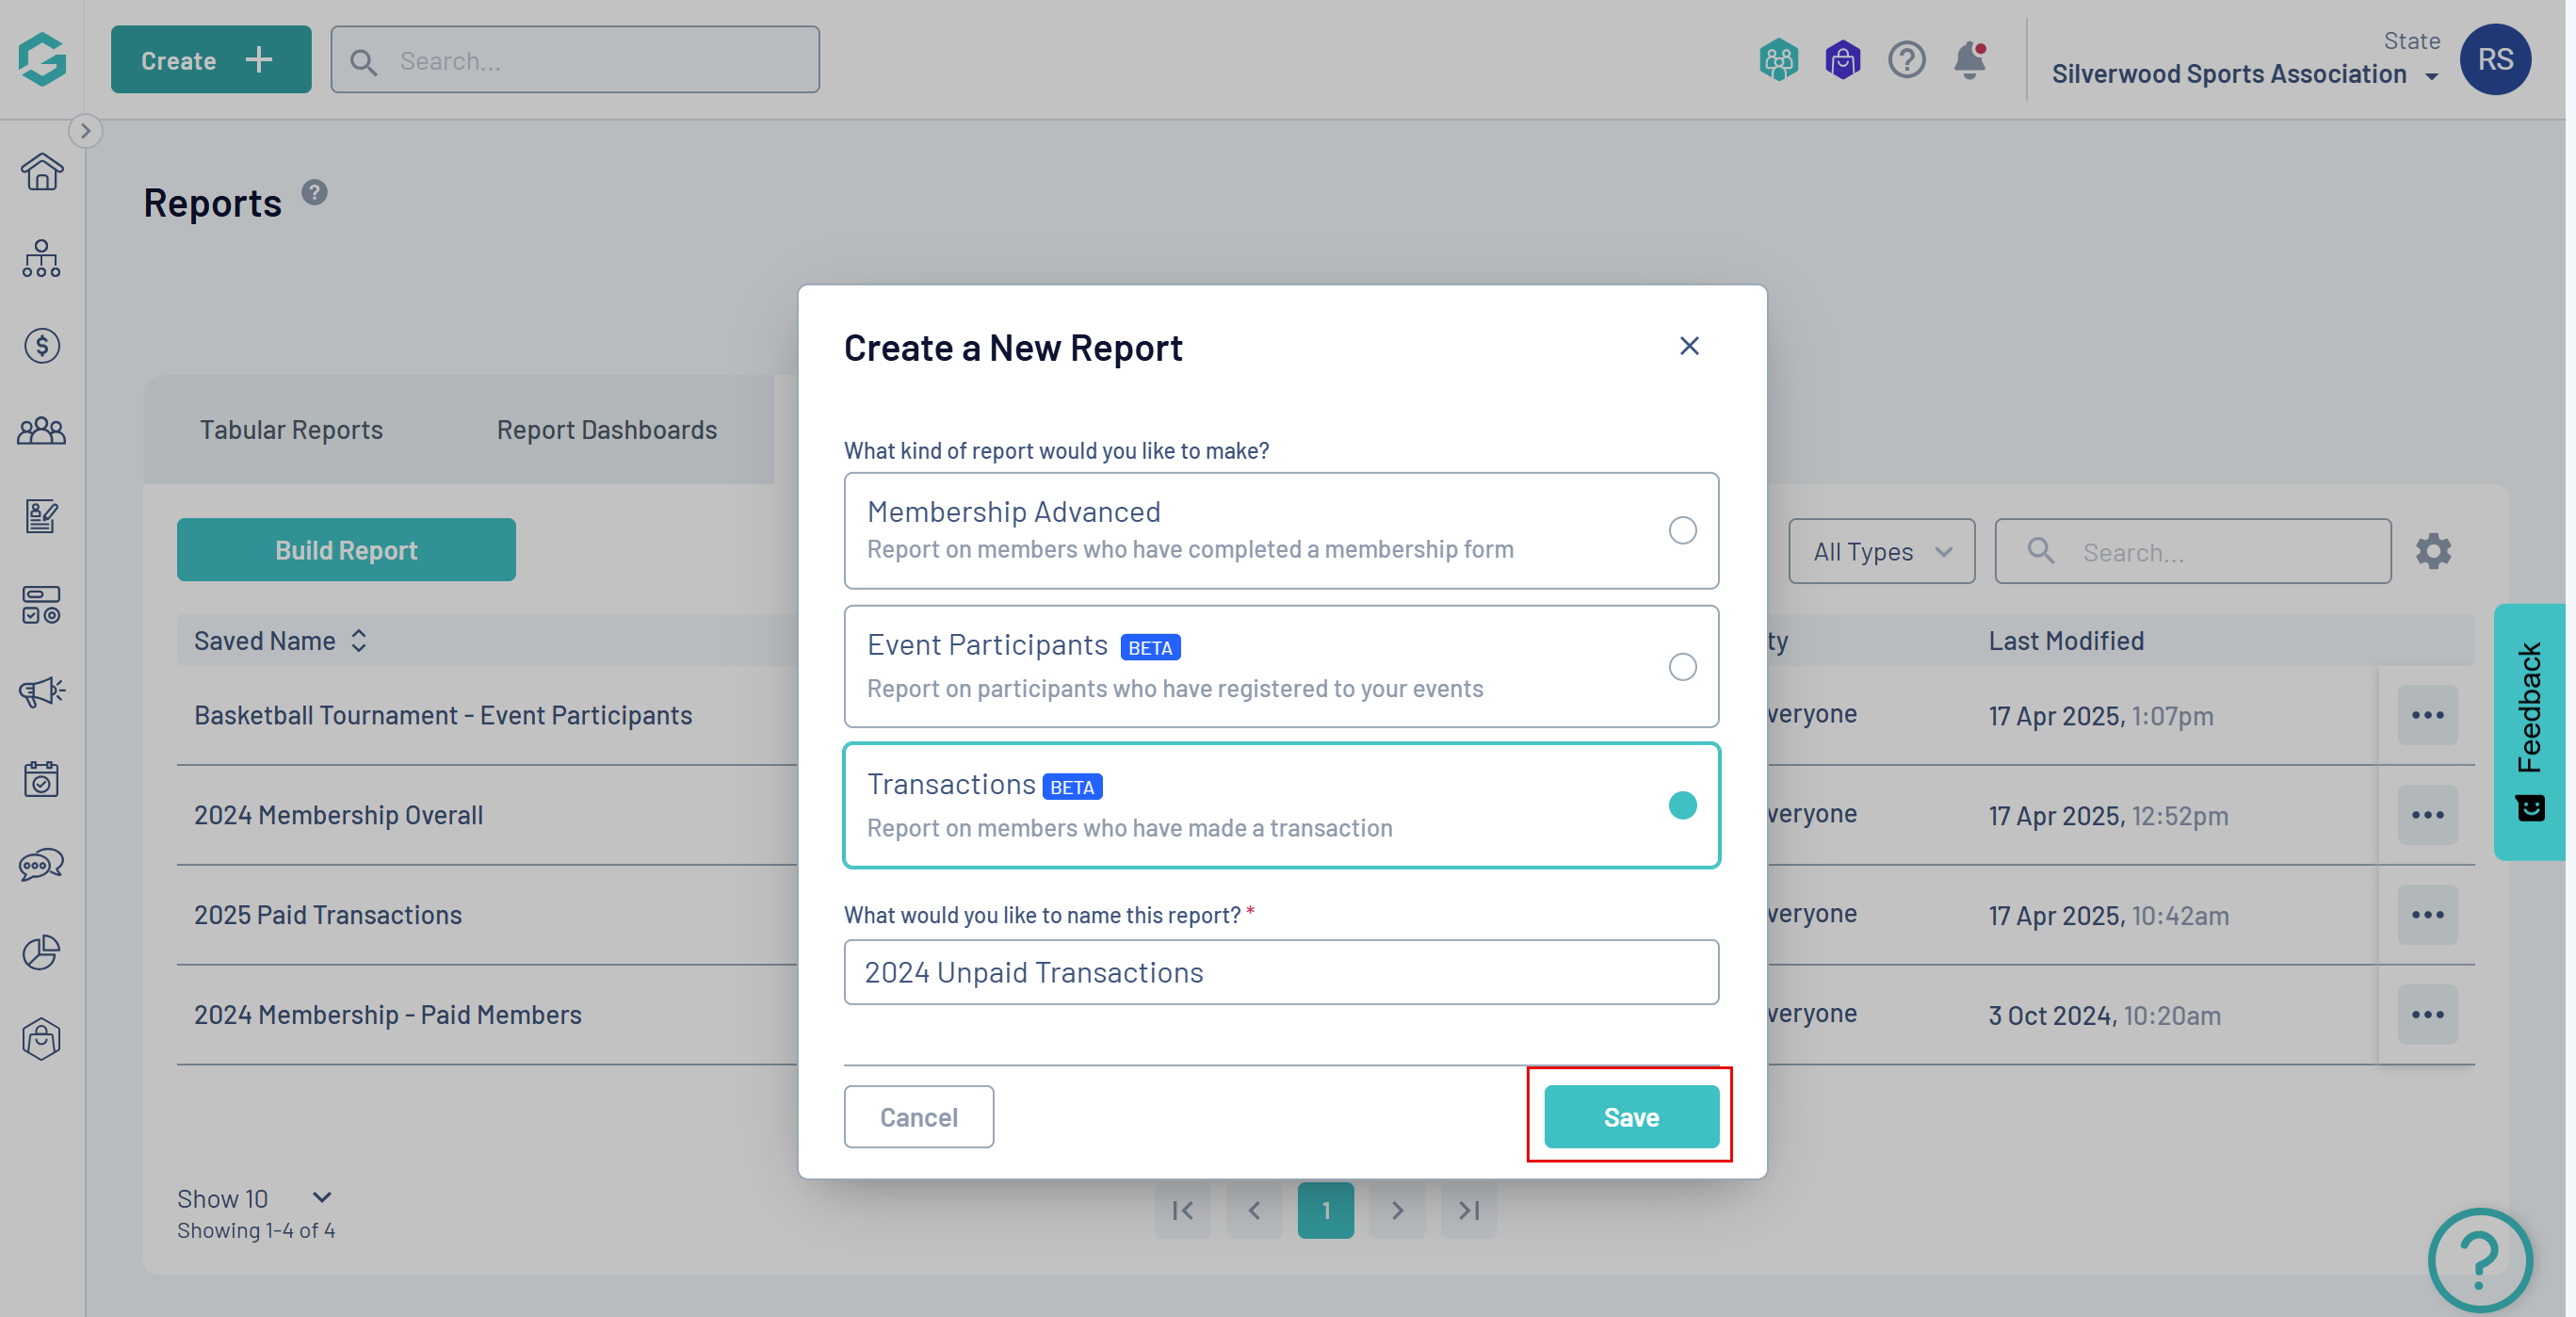Click the Cancel button in dialog
This screenshot has width=2576, height=1317.
918,1117
